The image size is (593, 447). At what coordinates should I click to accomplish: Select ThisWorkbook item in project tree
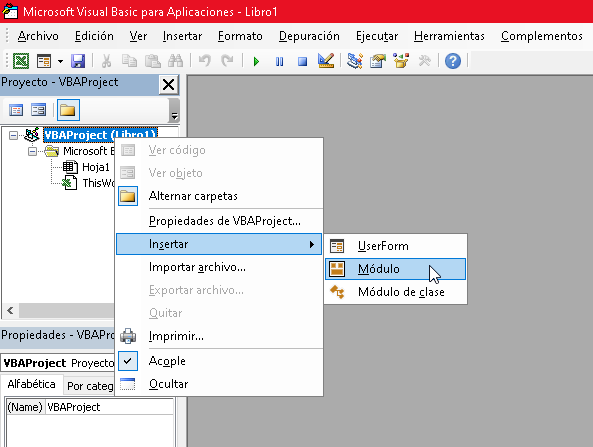point(98,183)
